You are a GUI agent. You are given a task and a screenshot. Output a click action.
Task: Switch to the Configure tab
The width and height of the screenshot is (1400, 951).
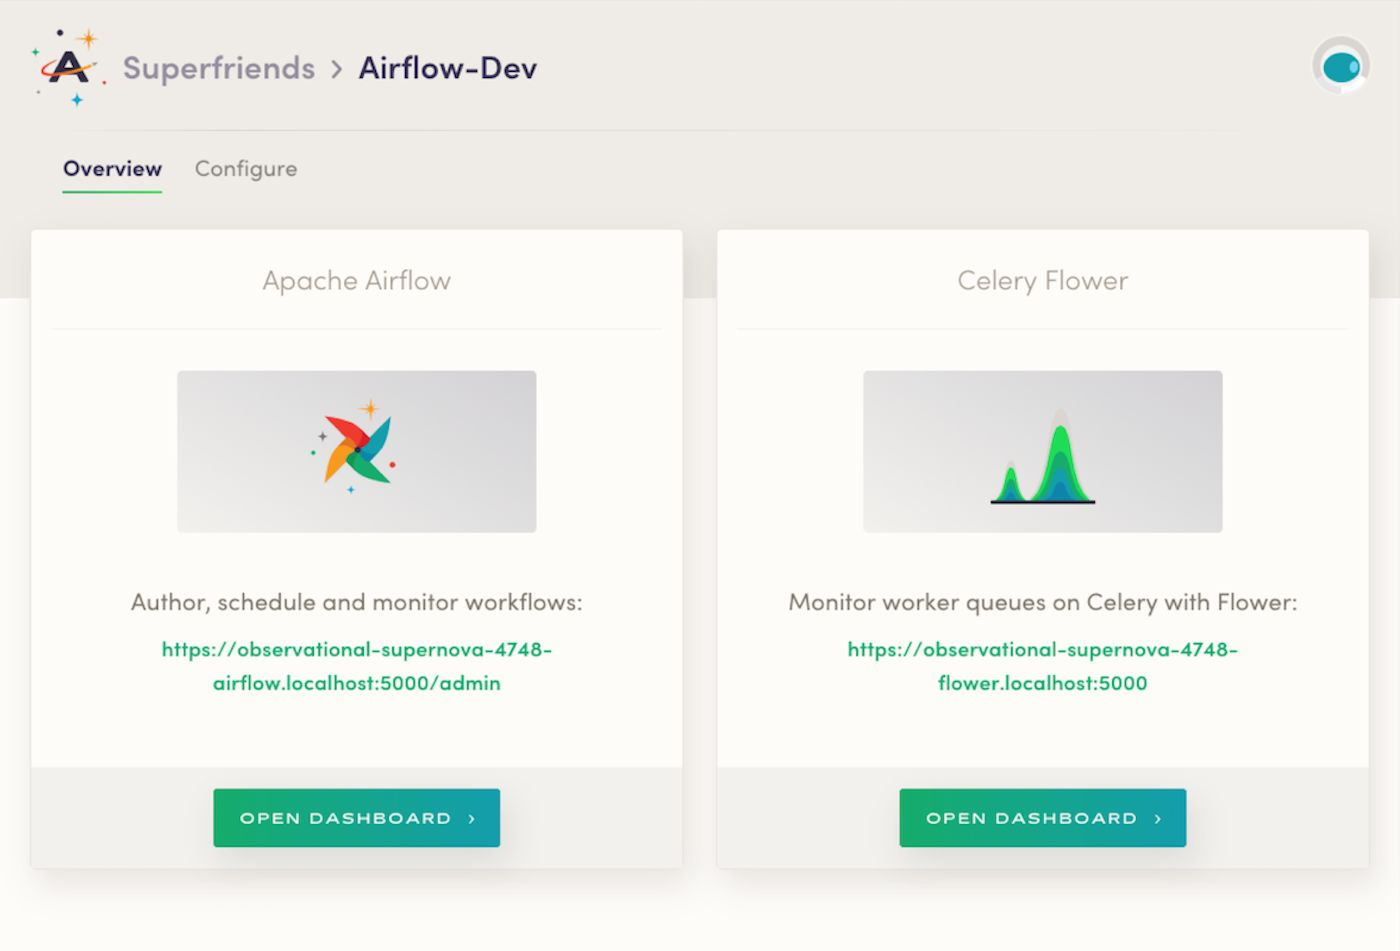click(246, 169)
